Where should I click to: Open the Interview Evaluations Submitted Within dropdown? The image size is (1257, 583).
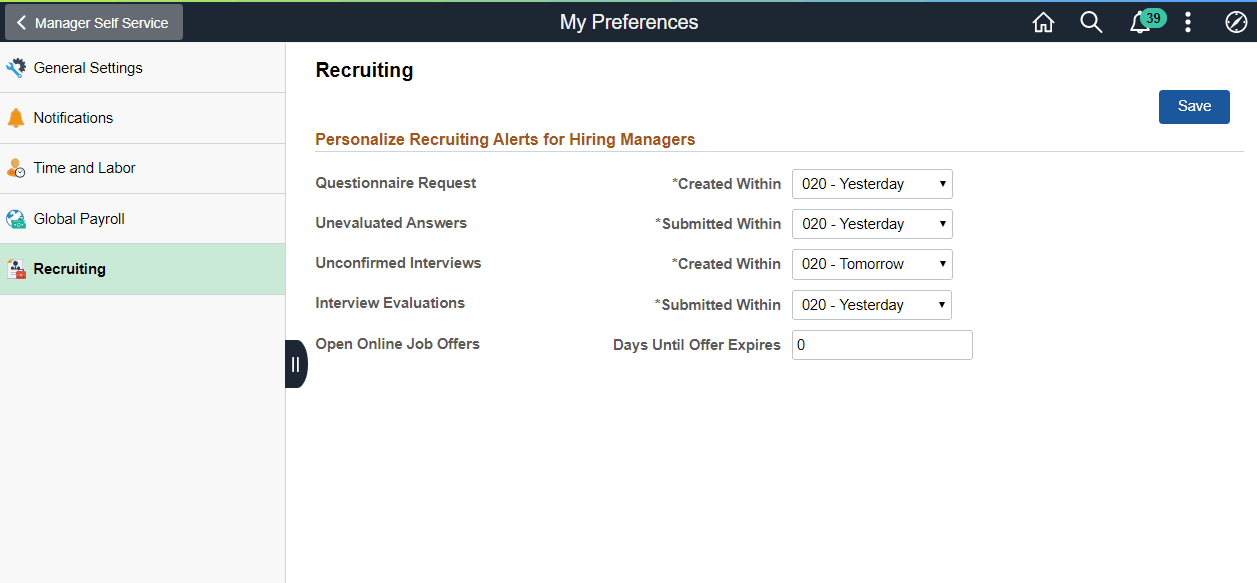tap(871, 304)
